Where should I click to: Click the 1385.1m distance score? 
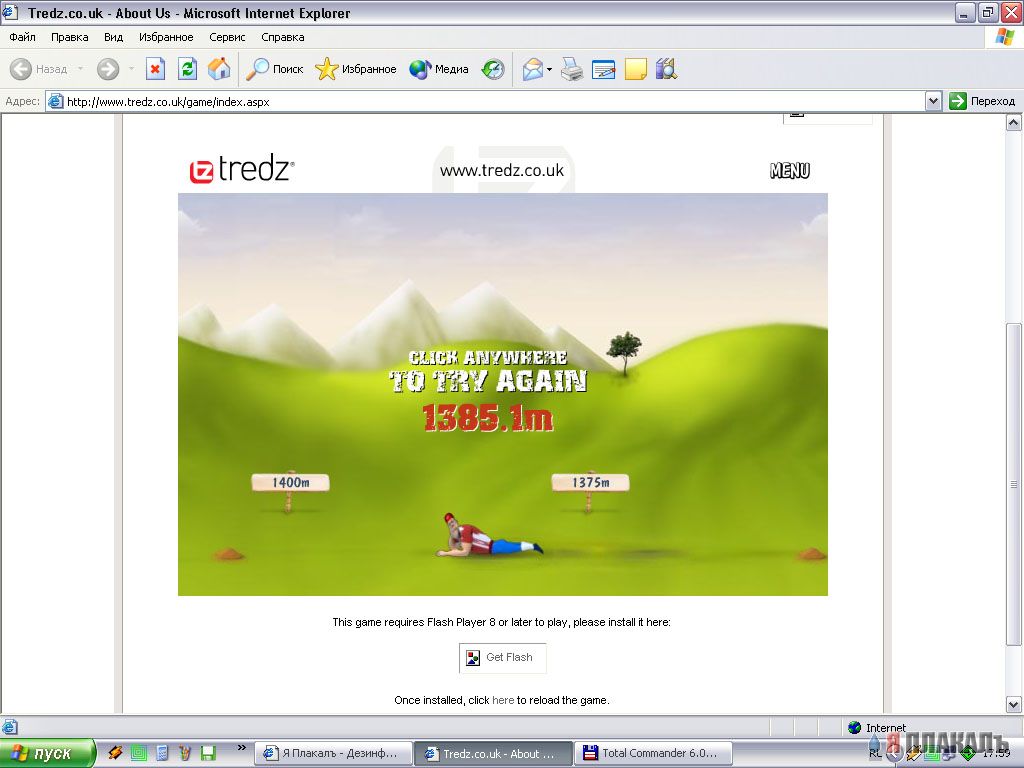tap(488, 417)
